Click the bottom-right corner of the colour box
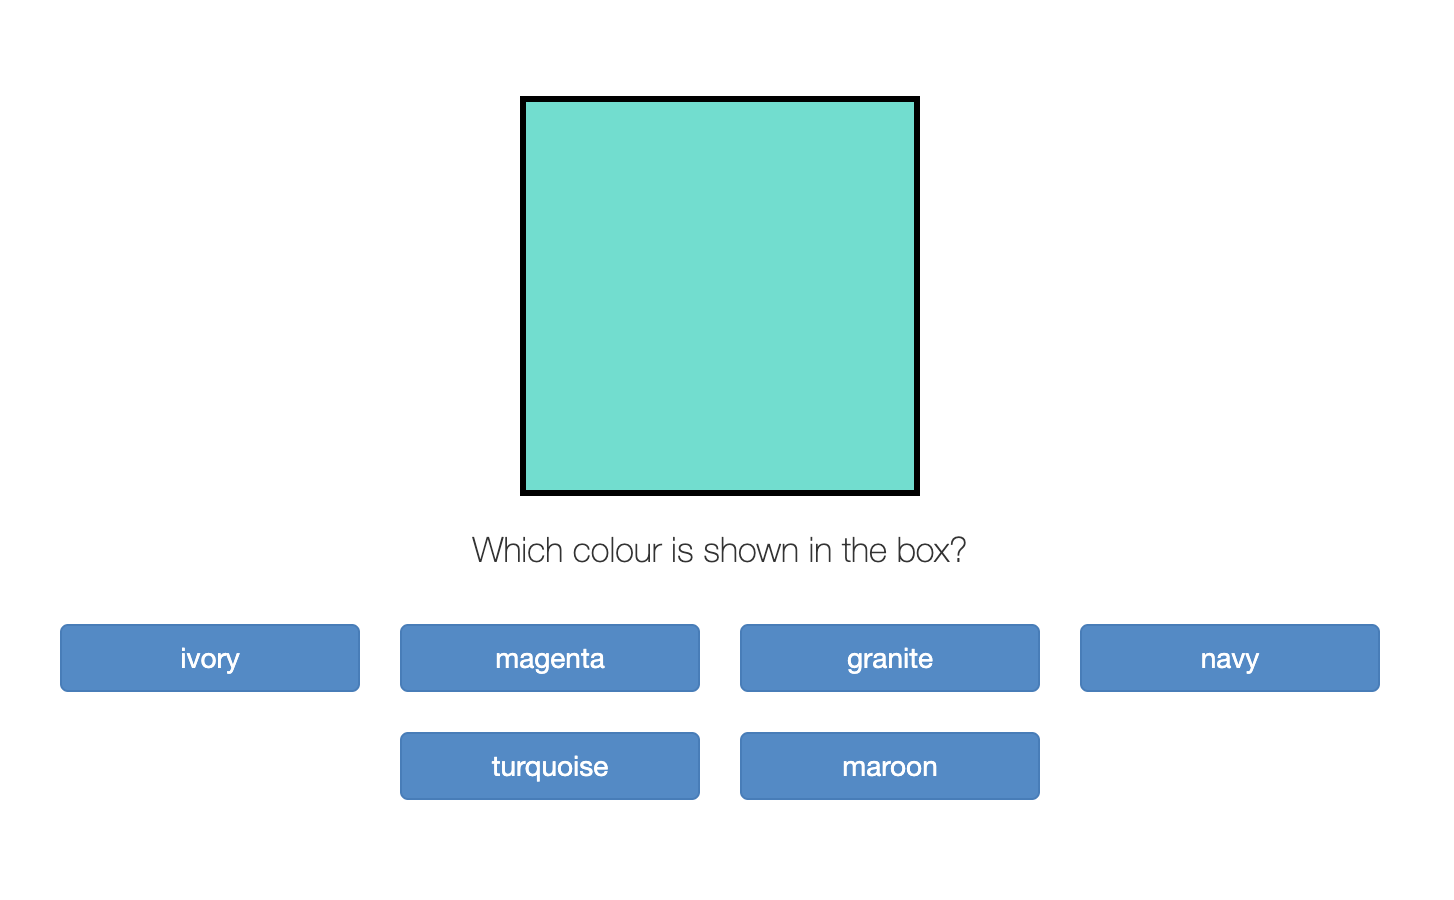 (x=917, y=492)
